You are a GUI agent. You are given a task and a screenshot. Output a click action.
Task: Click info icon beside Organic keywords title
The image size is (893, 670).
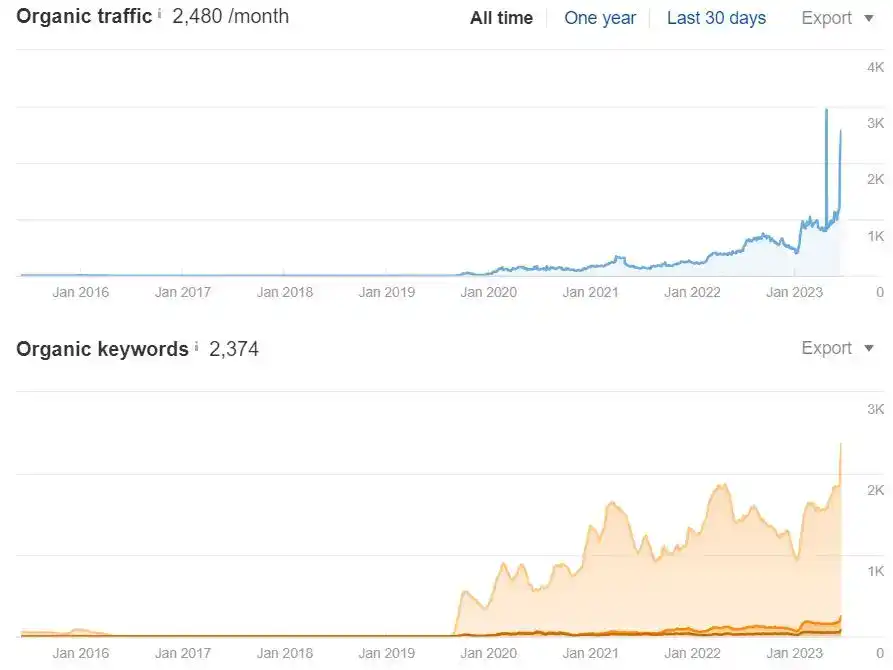click(196, 347)
